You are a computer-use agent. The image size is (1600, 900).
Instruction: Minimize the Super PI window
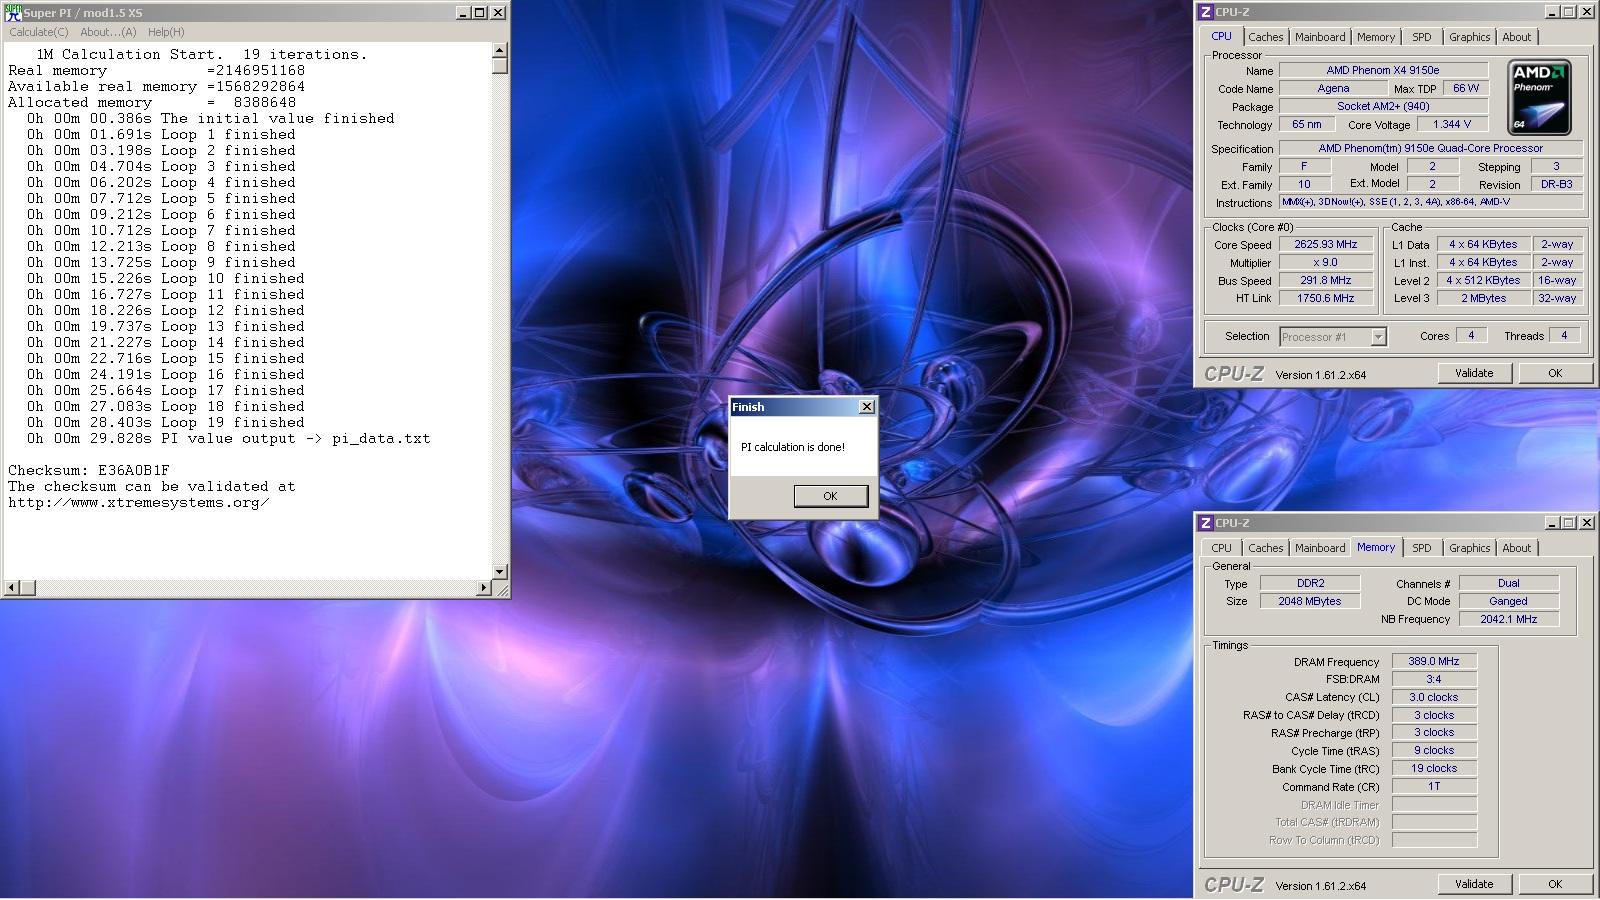pos(463,13)
